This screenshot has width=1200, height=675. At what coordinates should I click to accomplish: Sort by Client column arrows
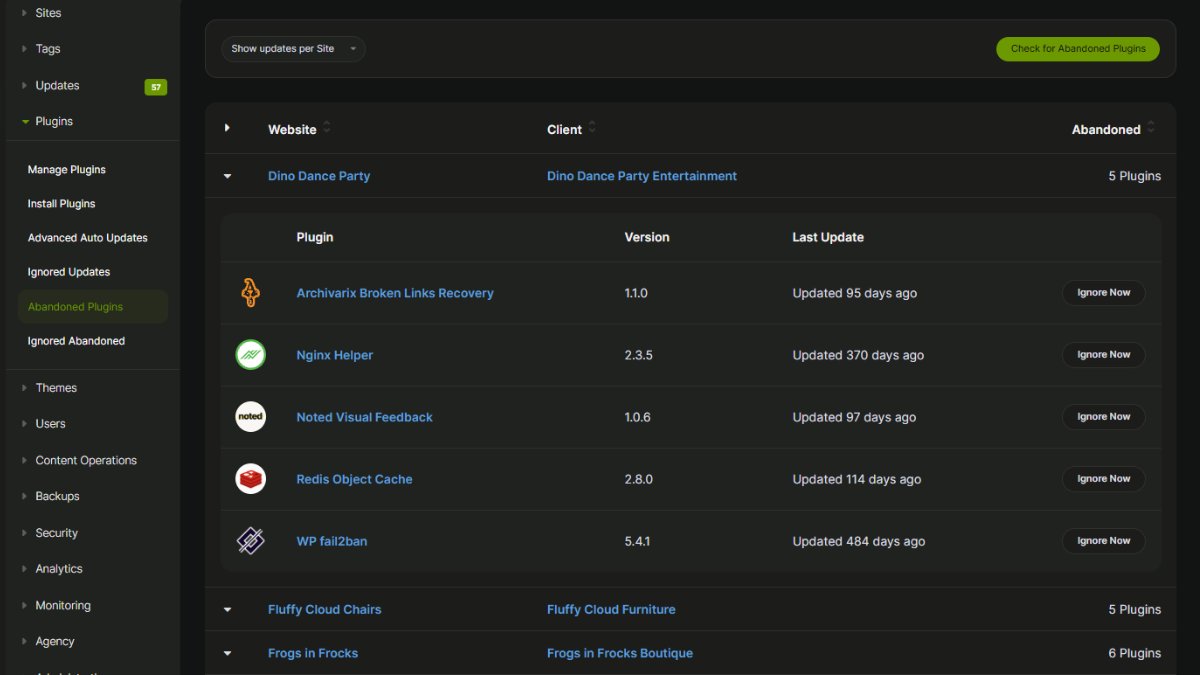coord(592,128)
